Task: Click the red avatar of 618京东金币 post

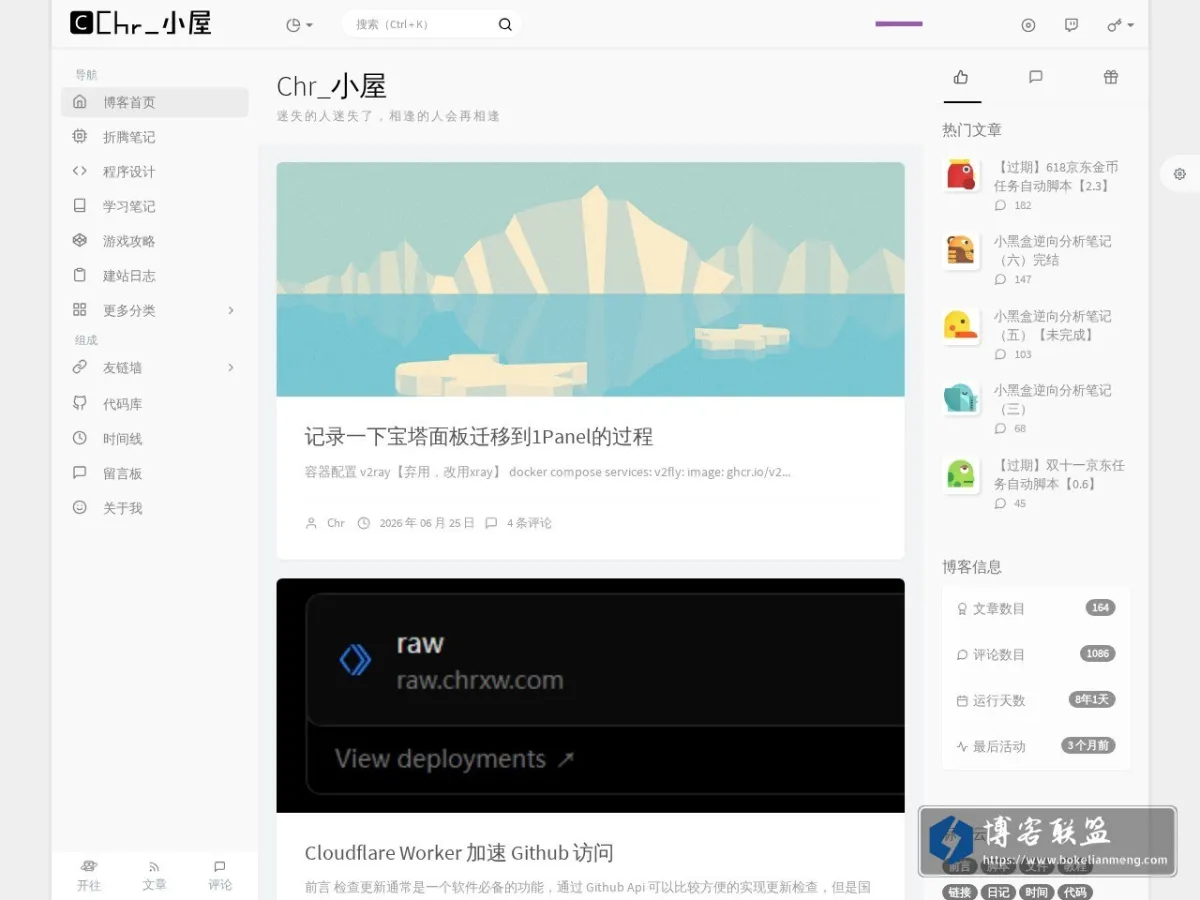Action: tap(961, 176)
